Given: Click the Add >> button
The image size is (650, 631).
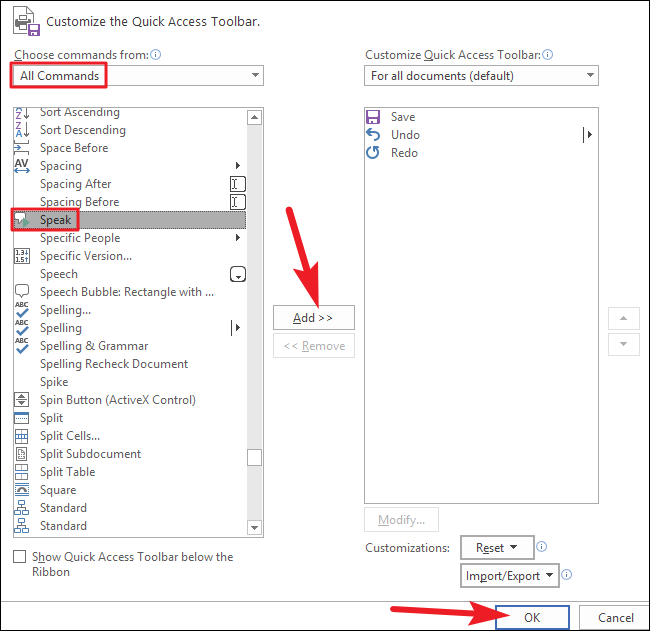Looking at the screenshot, I should [314, 318].
